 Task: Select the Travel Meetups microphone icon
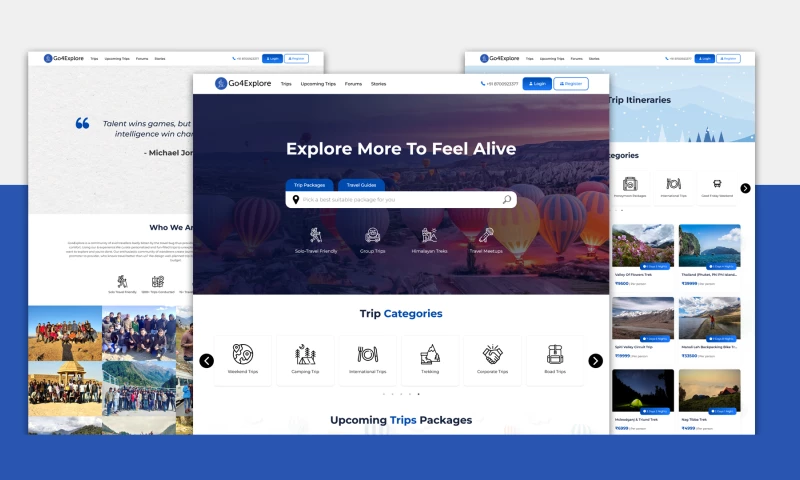point(486,235)
